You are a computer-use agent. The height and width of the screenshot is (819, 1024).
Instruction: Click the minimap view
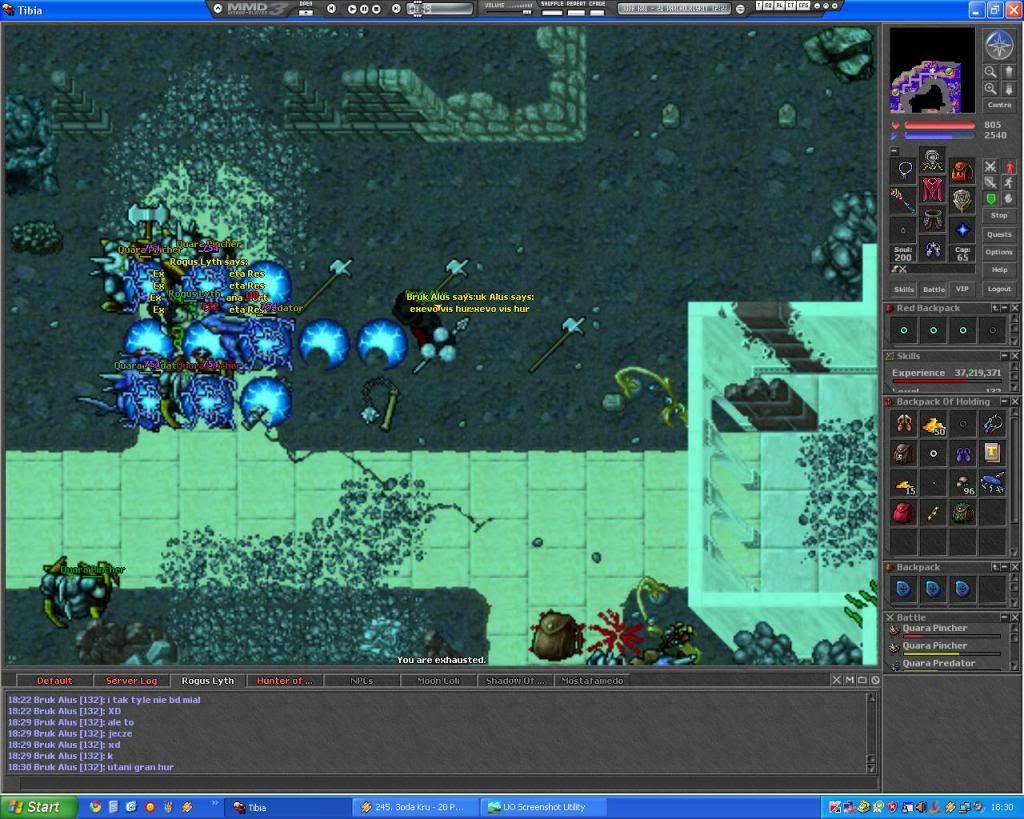click(x=933, y=70)
